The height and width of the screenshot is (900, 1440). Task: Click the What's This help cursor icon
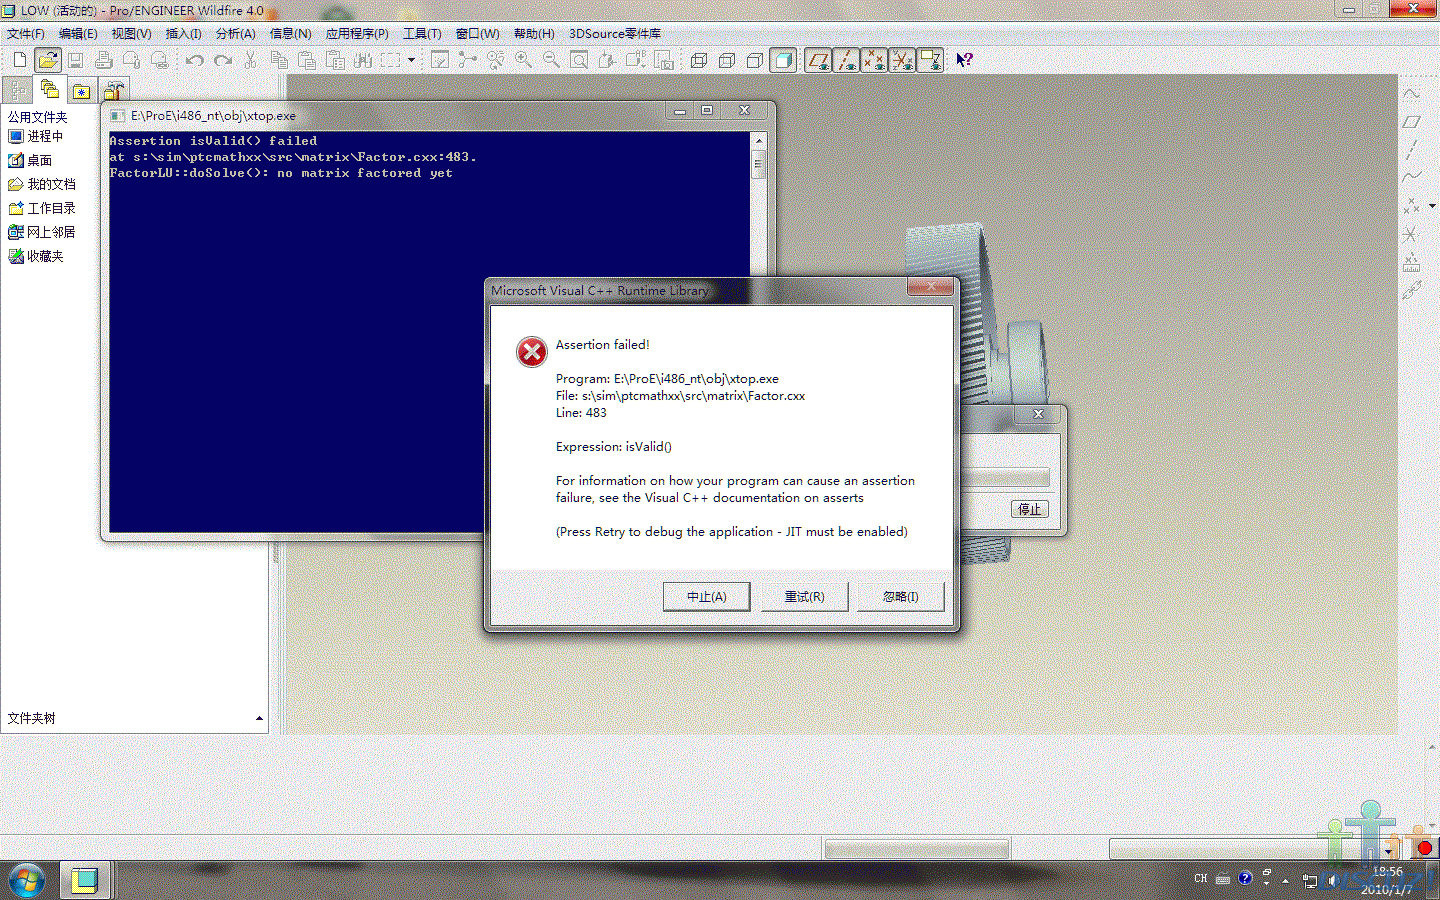[x=964, y=60]
